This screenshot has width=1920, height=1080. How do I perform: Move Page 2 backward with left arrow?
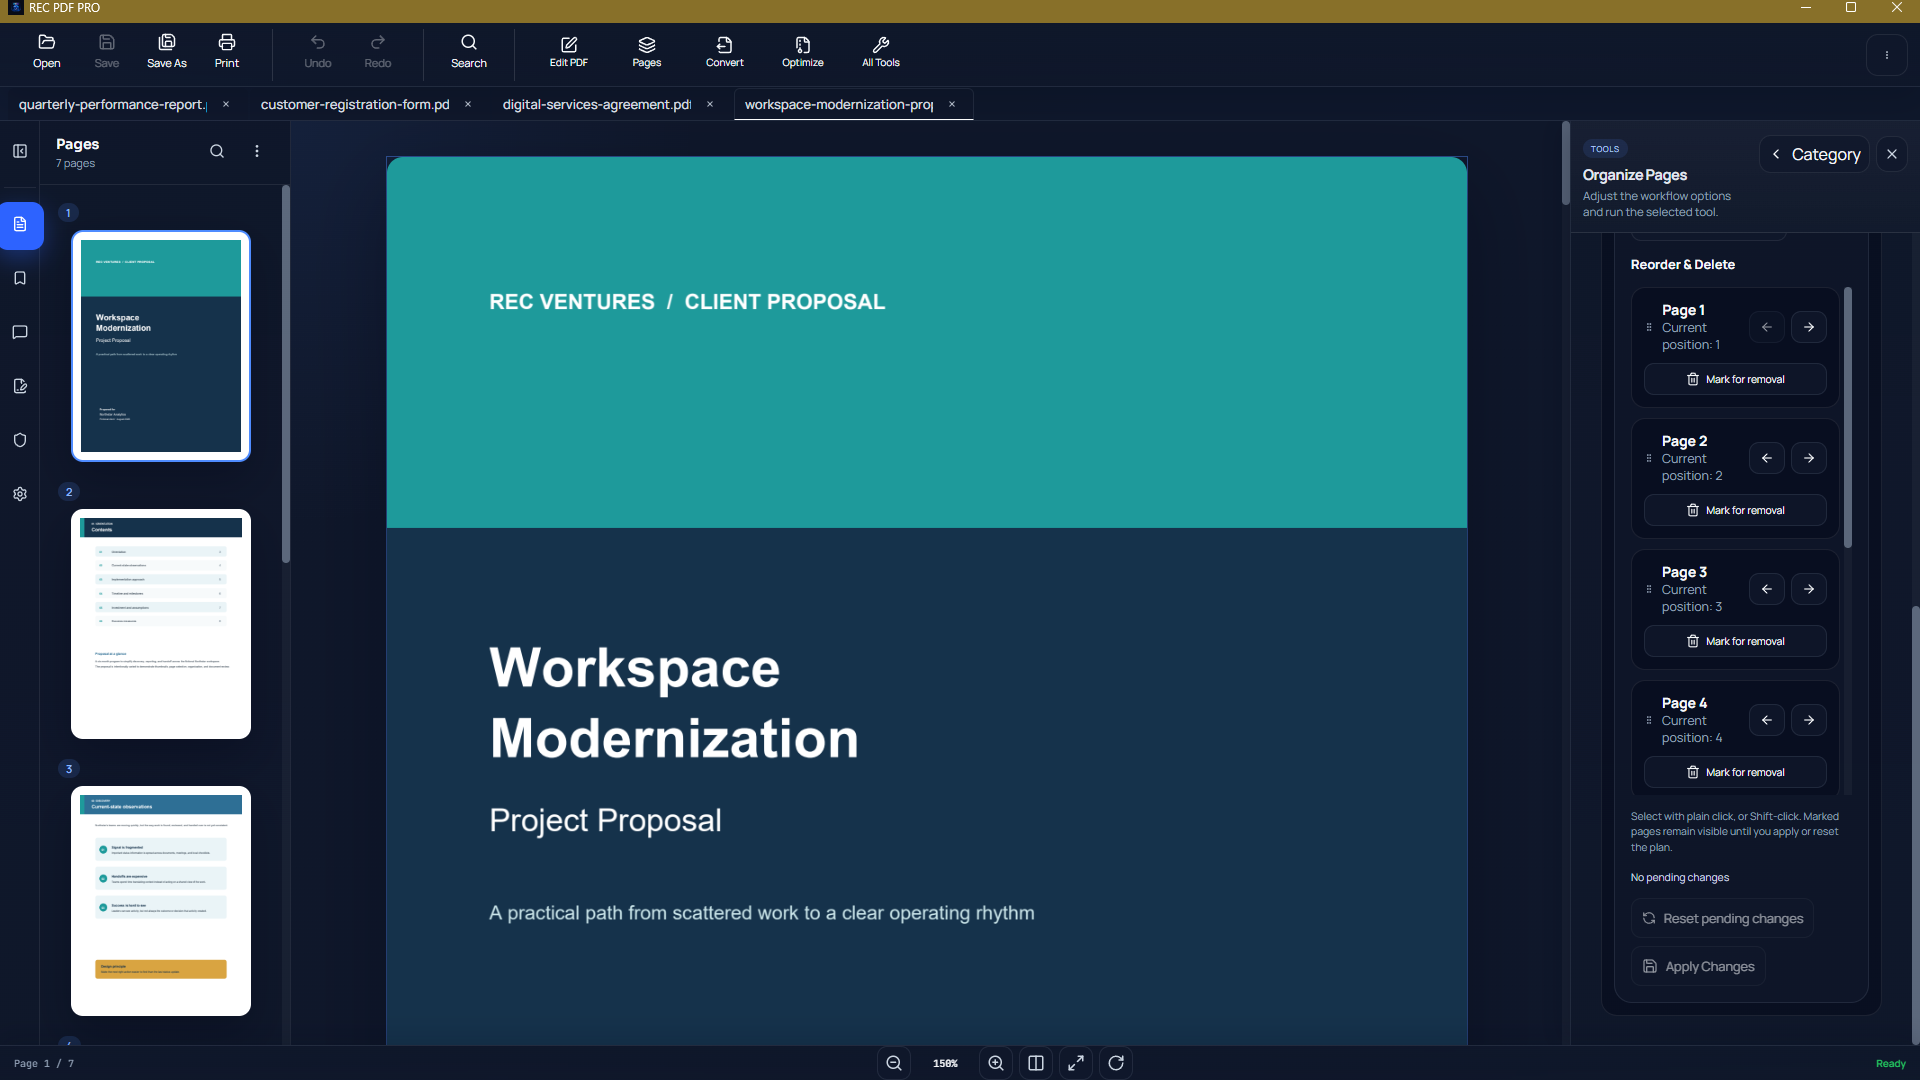point(1767,458)
